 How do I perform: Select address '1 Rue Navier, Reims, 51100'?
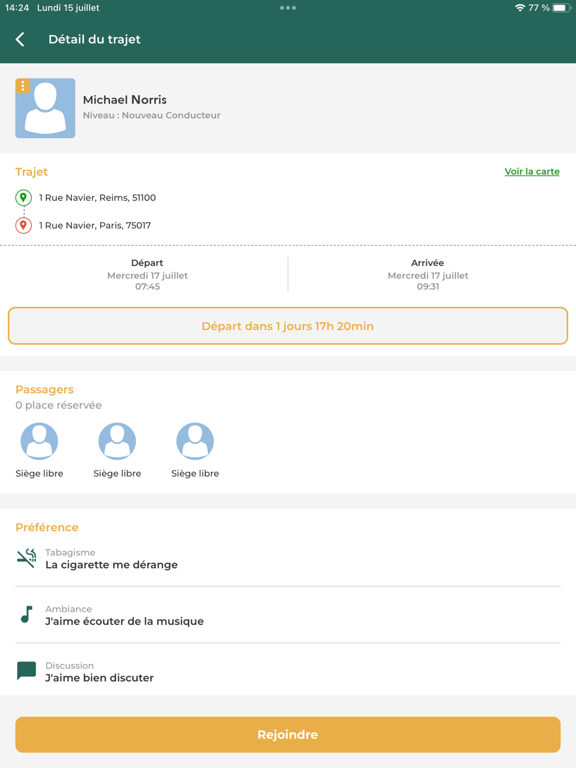97,197
